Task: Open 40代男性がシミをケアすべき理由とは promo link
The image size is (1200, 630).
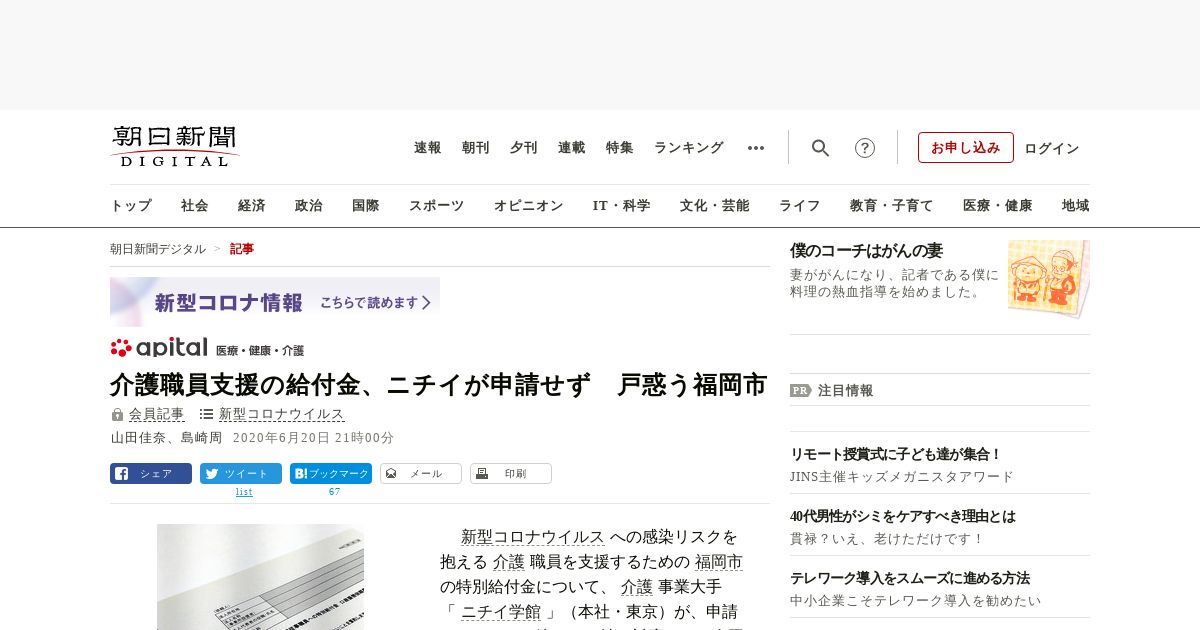Action: (x=903, y=516)
